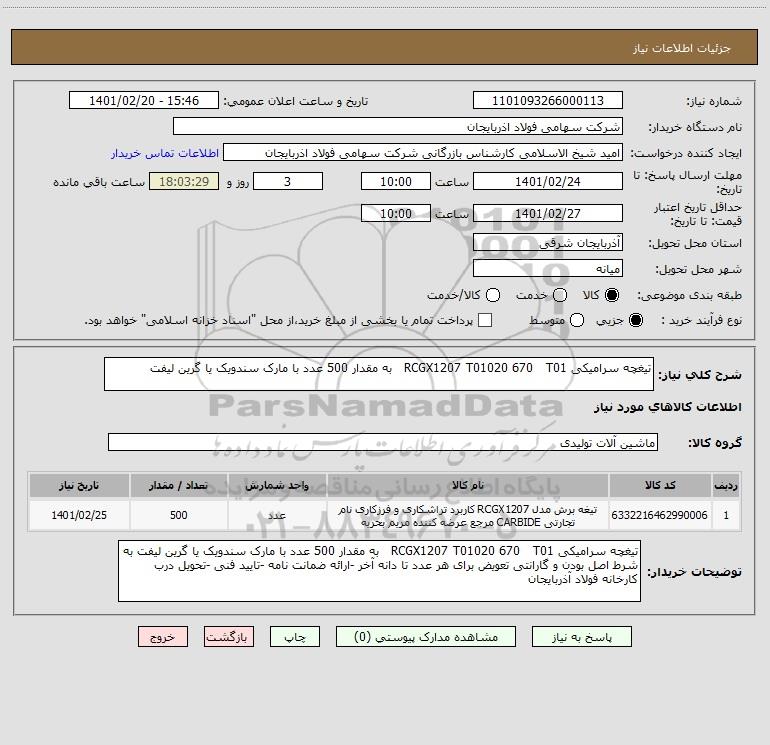Click the item name cell تیغه برش RCGX1207
The width and height of the screenshot is (770, 745).
click(x=468, y=515)
